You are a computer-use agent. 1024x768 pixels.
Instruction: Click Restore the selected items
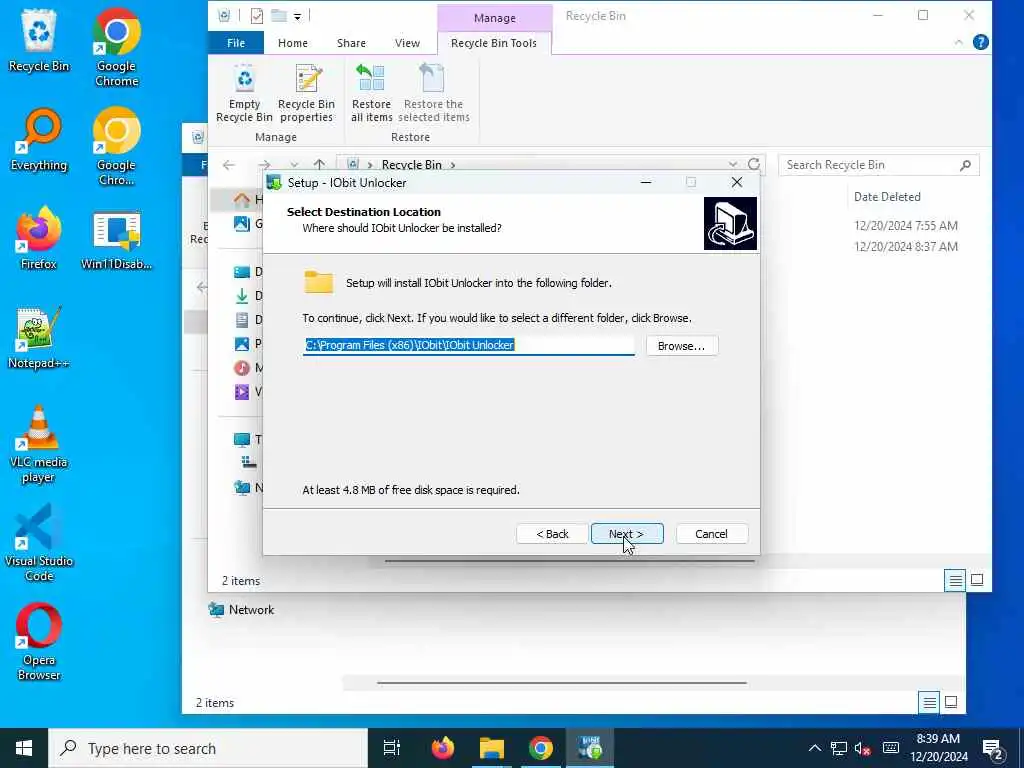434,94
